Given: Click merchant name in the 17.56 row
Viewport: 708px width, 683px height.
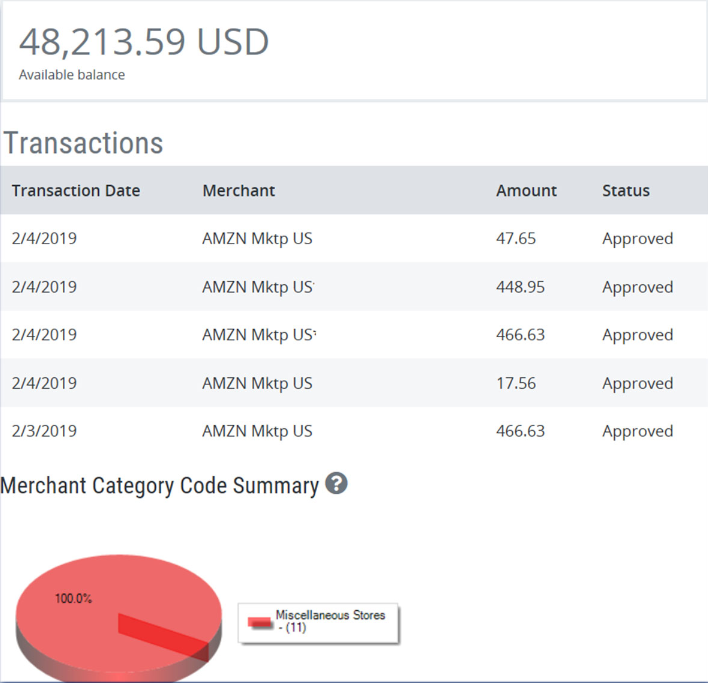Looking at the screenshot, I should 257,383.
